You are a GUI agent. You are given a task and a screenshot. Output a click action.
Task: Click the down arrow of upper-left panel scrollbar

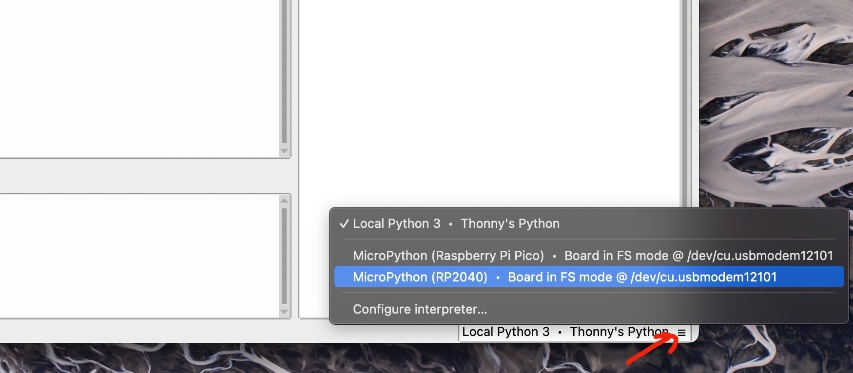point(285,151)
